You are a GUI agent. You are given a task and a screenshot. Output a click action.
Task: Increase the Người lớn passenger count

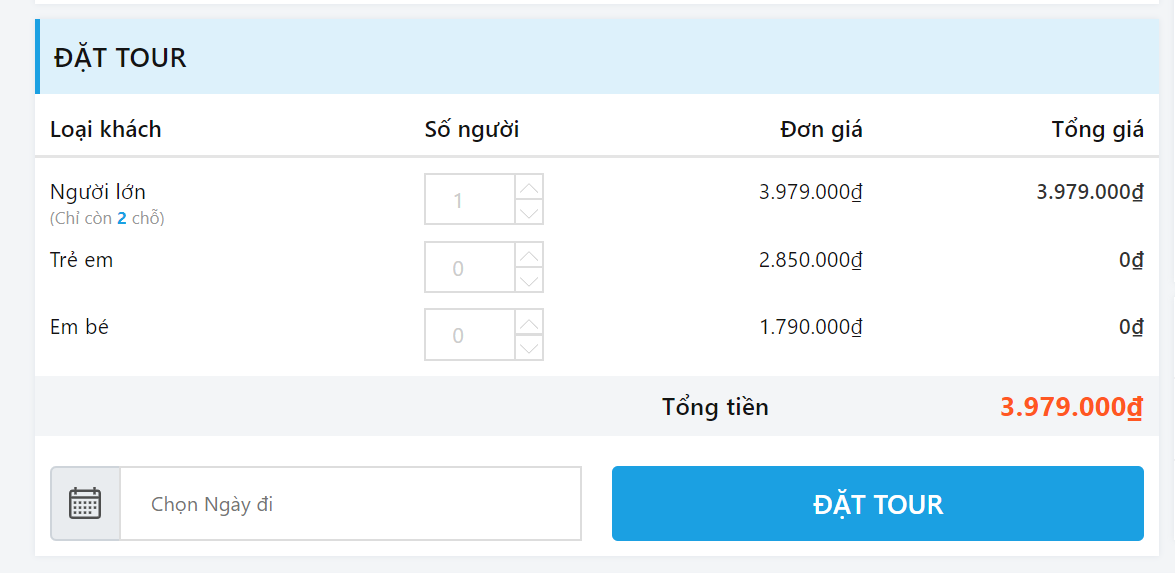tap(529, 187)
